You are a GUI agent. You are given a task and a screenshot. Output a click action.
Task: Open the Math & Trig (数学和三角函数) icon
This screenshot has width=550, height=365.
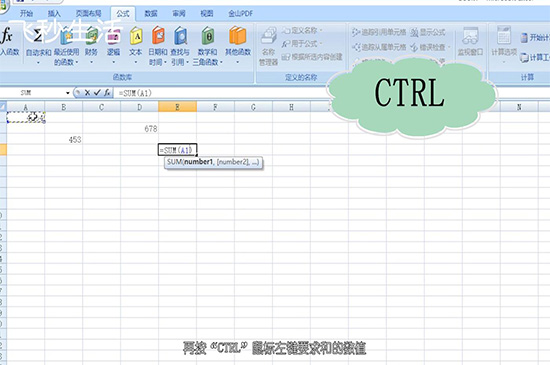(x=208, y=36)
